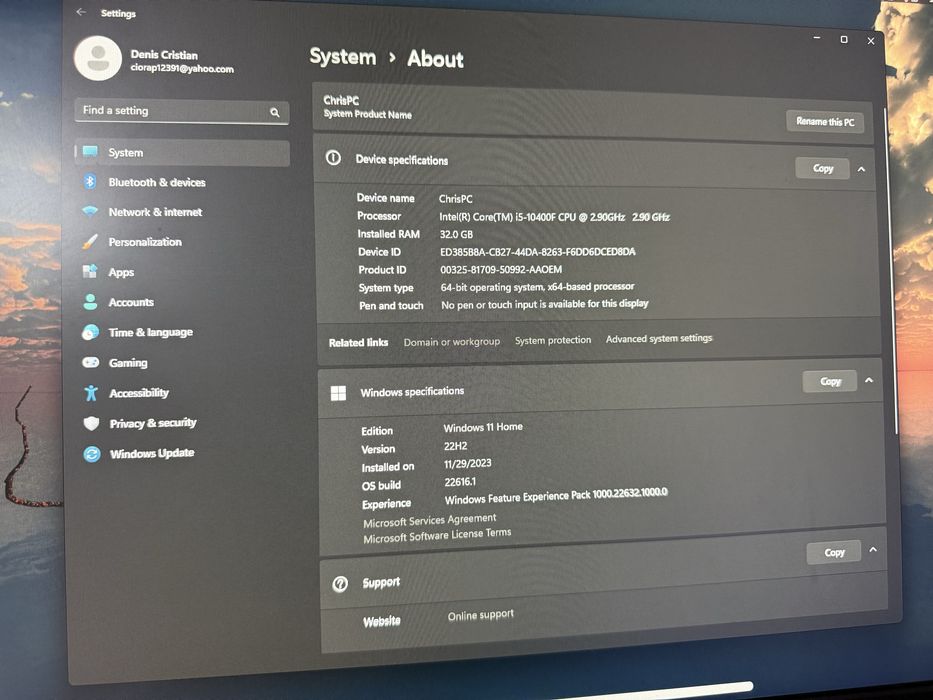The image size is (933, 700).
Task: Open the Online support link
Action: 481,615
